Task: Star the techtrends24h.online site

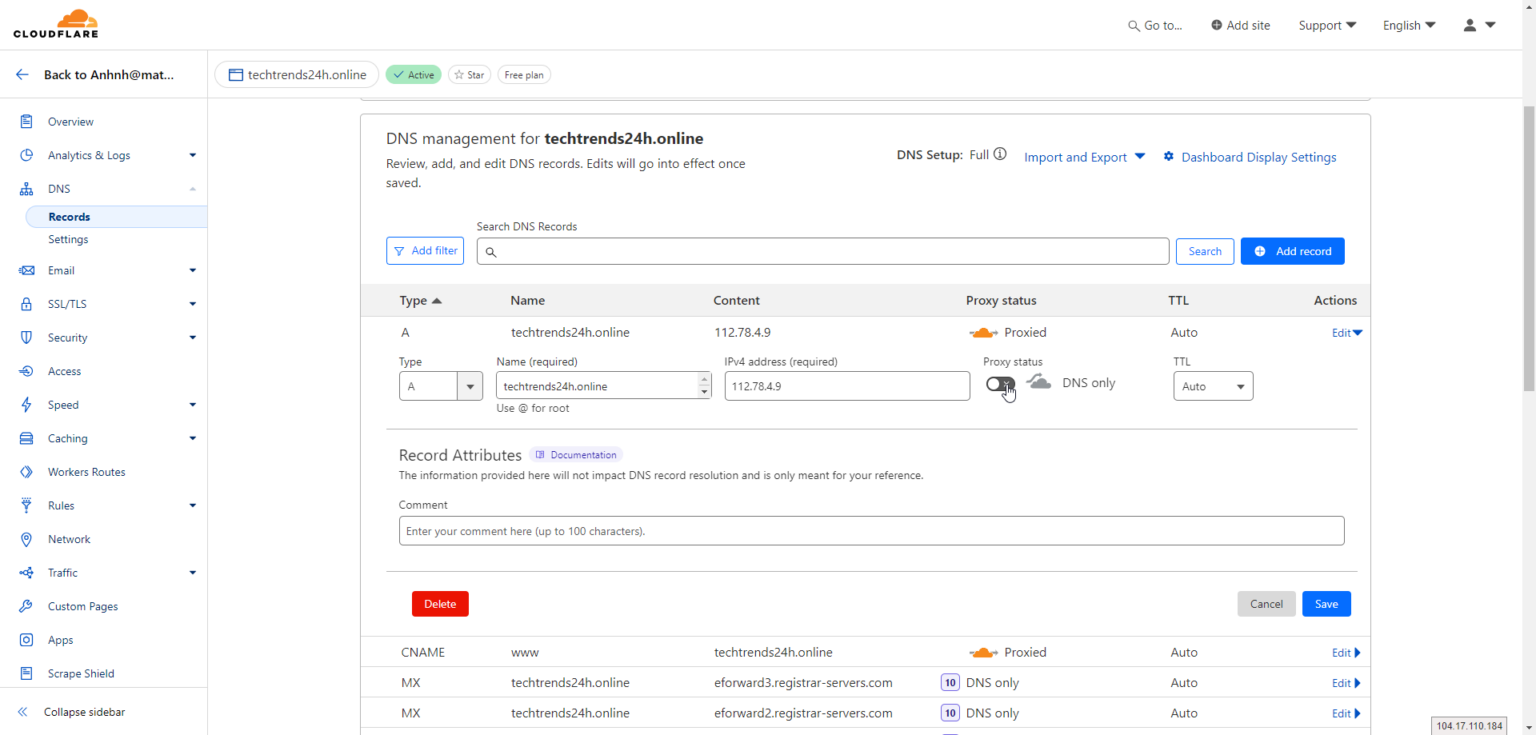Action: (x=469, y=75)
